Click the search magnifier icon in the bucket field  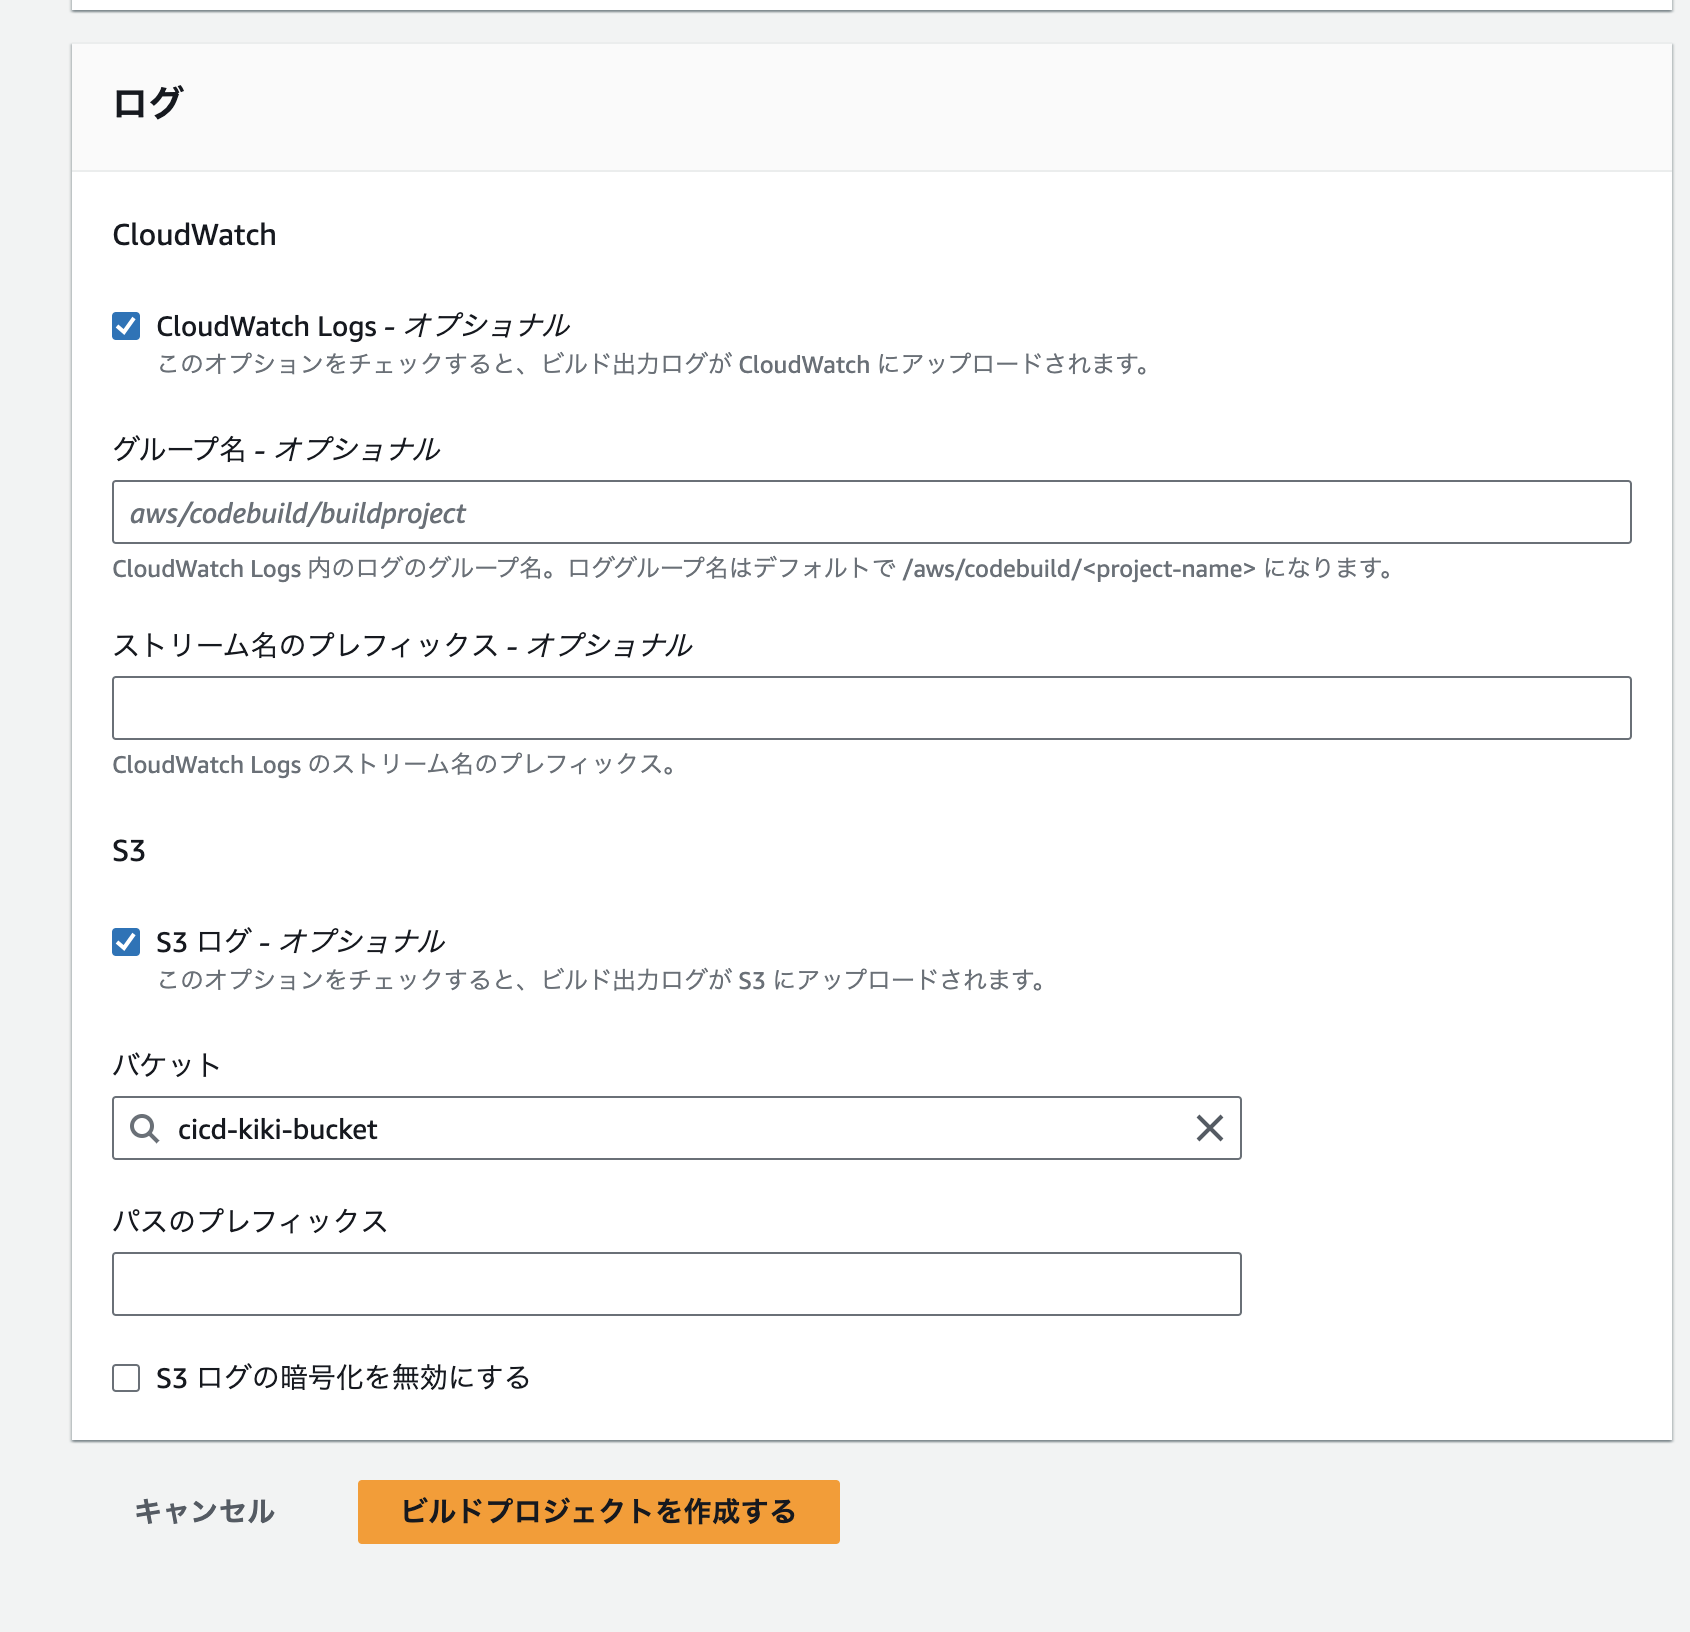(146, 1128)
